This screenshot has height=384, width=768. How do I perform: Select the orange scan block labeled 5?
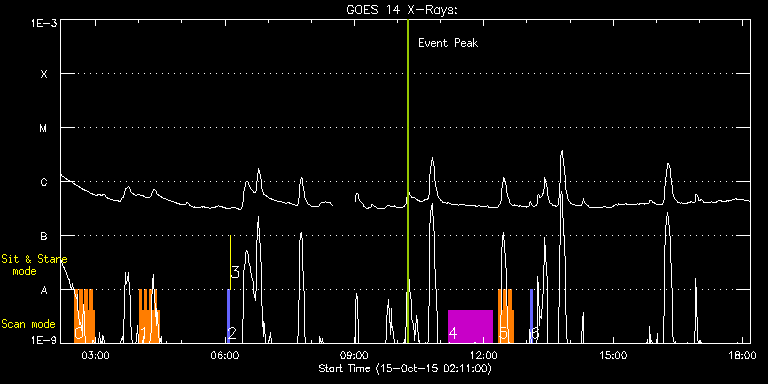point(506,316)
